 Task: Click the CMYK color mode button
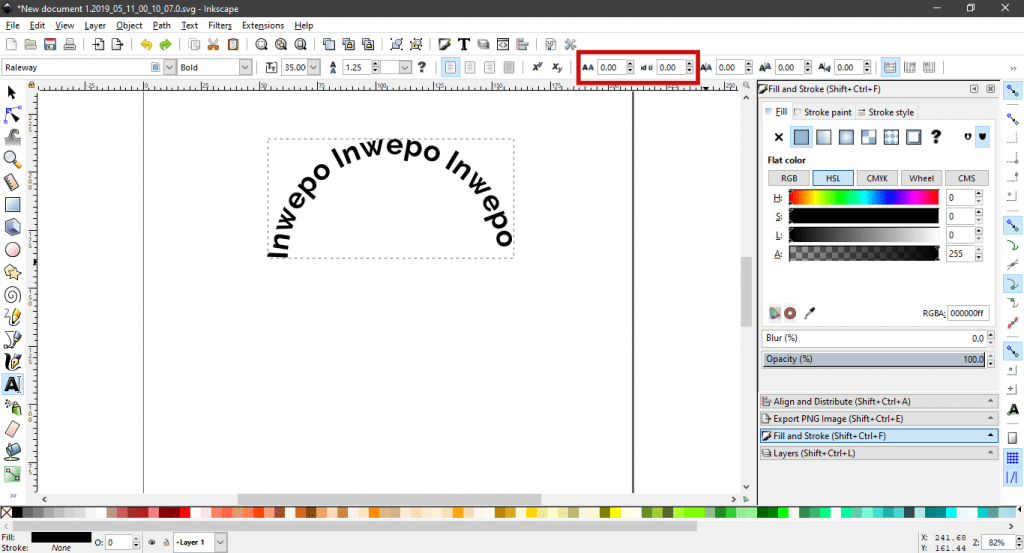[877, 178]
